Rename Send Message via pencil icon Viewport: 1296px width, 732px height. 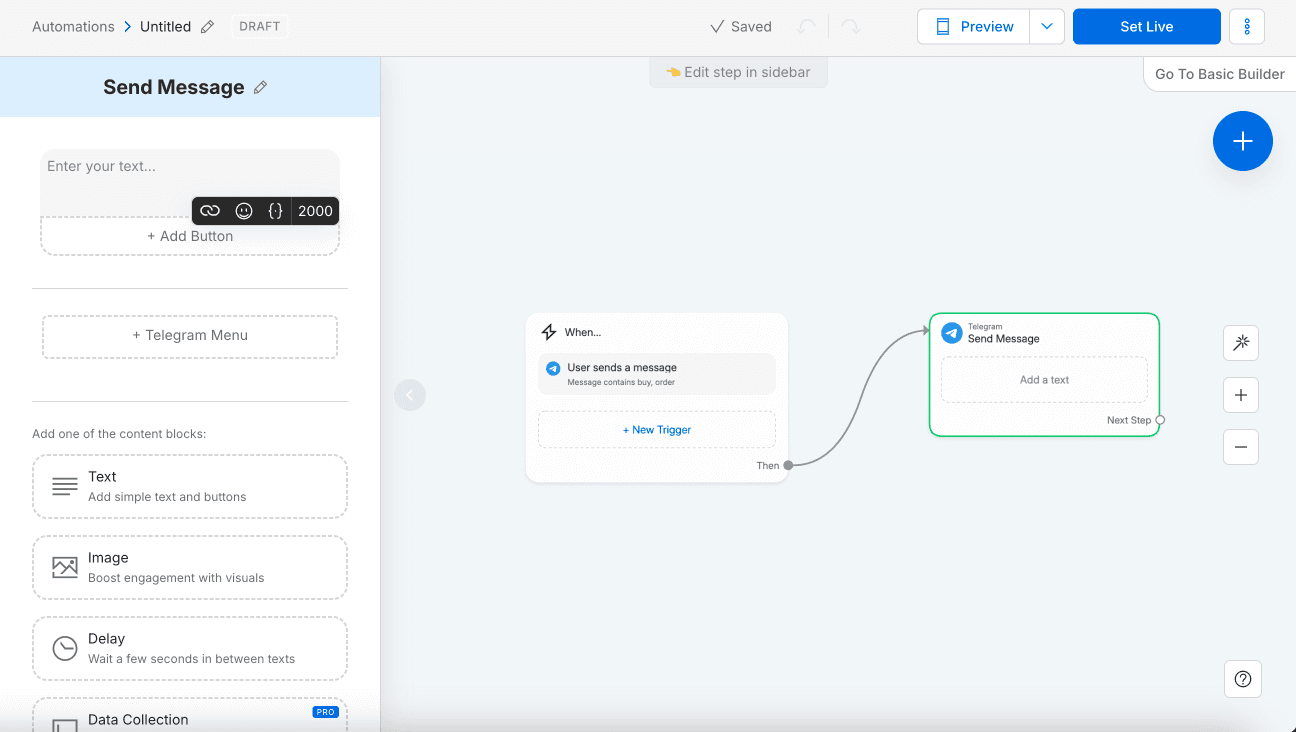pos(260,87)
